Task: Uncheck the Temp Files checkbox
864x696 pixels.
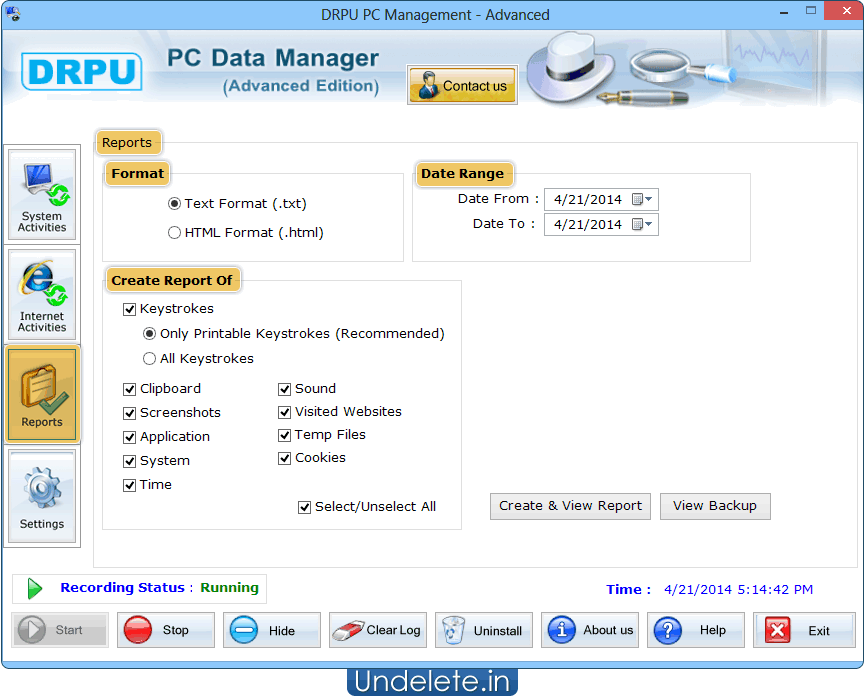Action: click(284, 435)
